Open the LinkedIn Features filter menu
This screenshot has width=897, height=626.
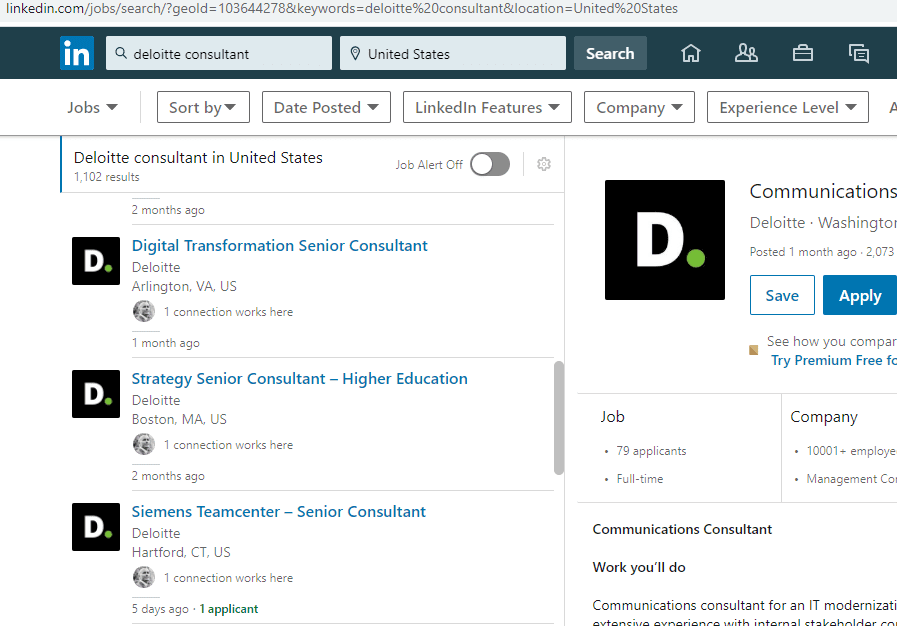tap(487, 107)
